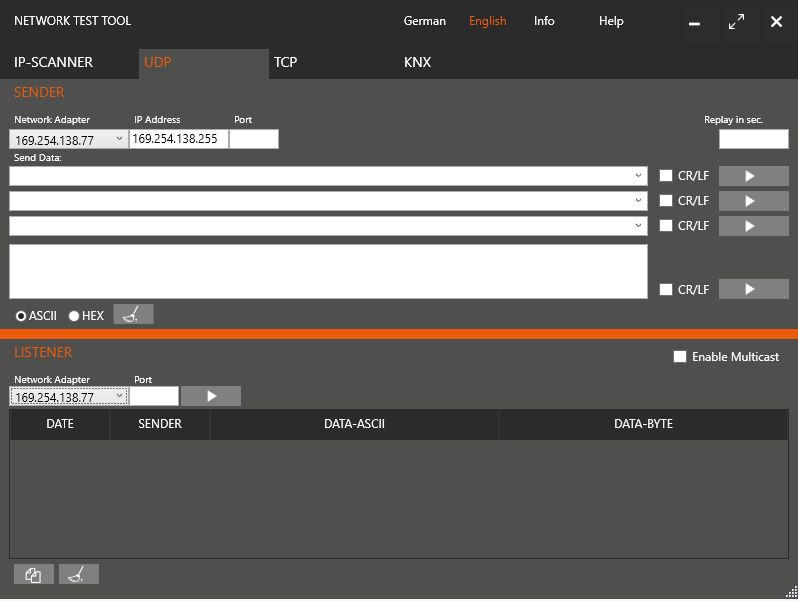
Task: Open the IP-SCANNER tab
Action: coord(54,62)
